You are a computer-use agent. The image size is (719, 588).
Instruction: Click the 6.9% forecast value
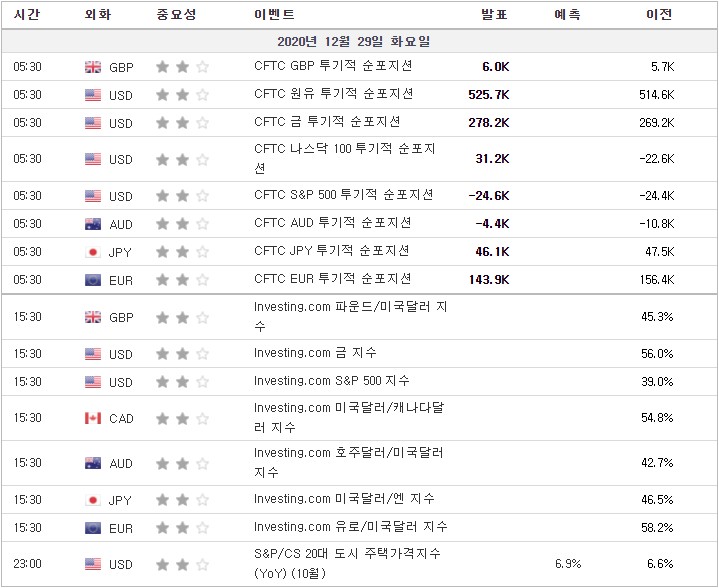568,564
